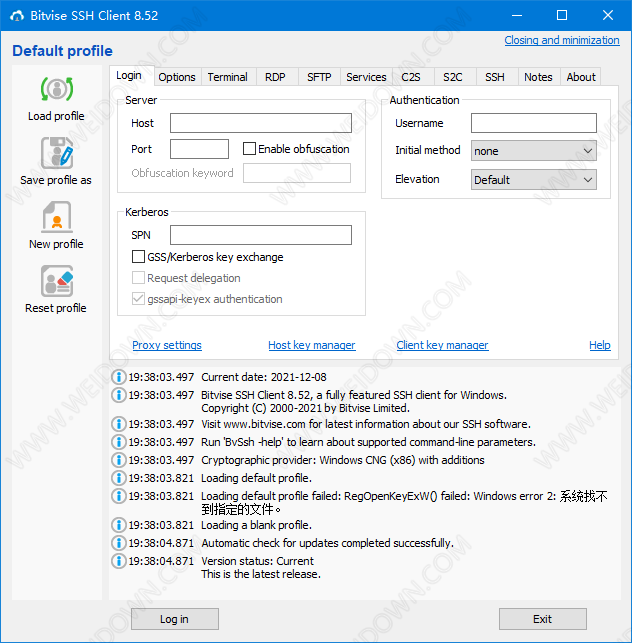
Task: Click info icon beside 'Loading default profile.' entry
Action: pyautogui.click(x=119, y=478)
